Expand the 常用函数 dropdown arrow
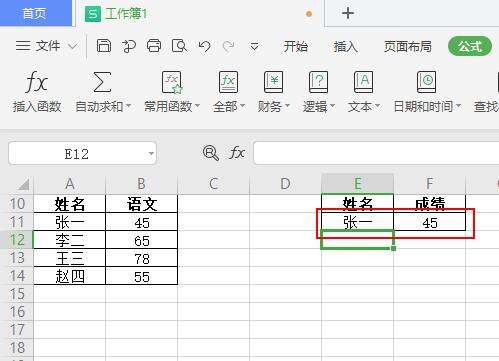This screenshot has height=361, width=499. tap(197, 106)
